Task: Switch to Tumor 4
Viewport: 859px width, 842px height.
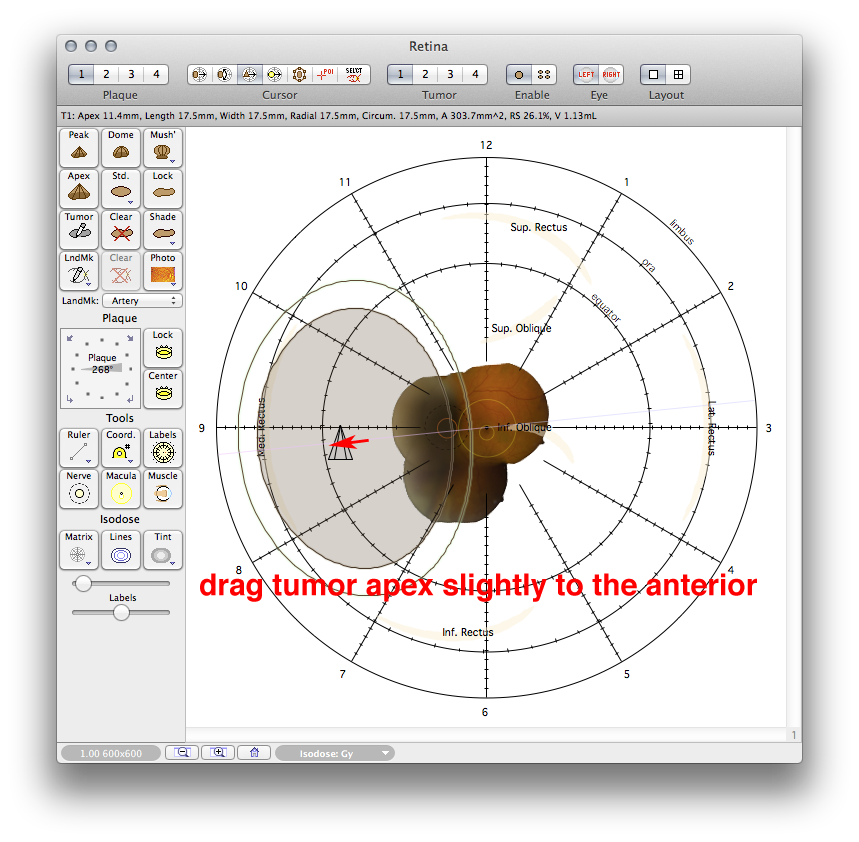Action: (x=475, y=75)
